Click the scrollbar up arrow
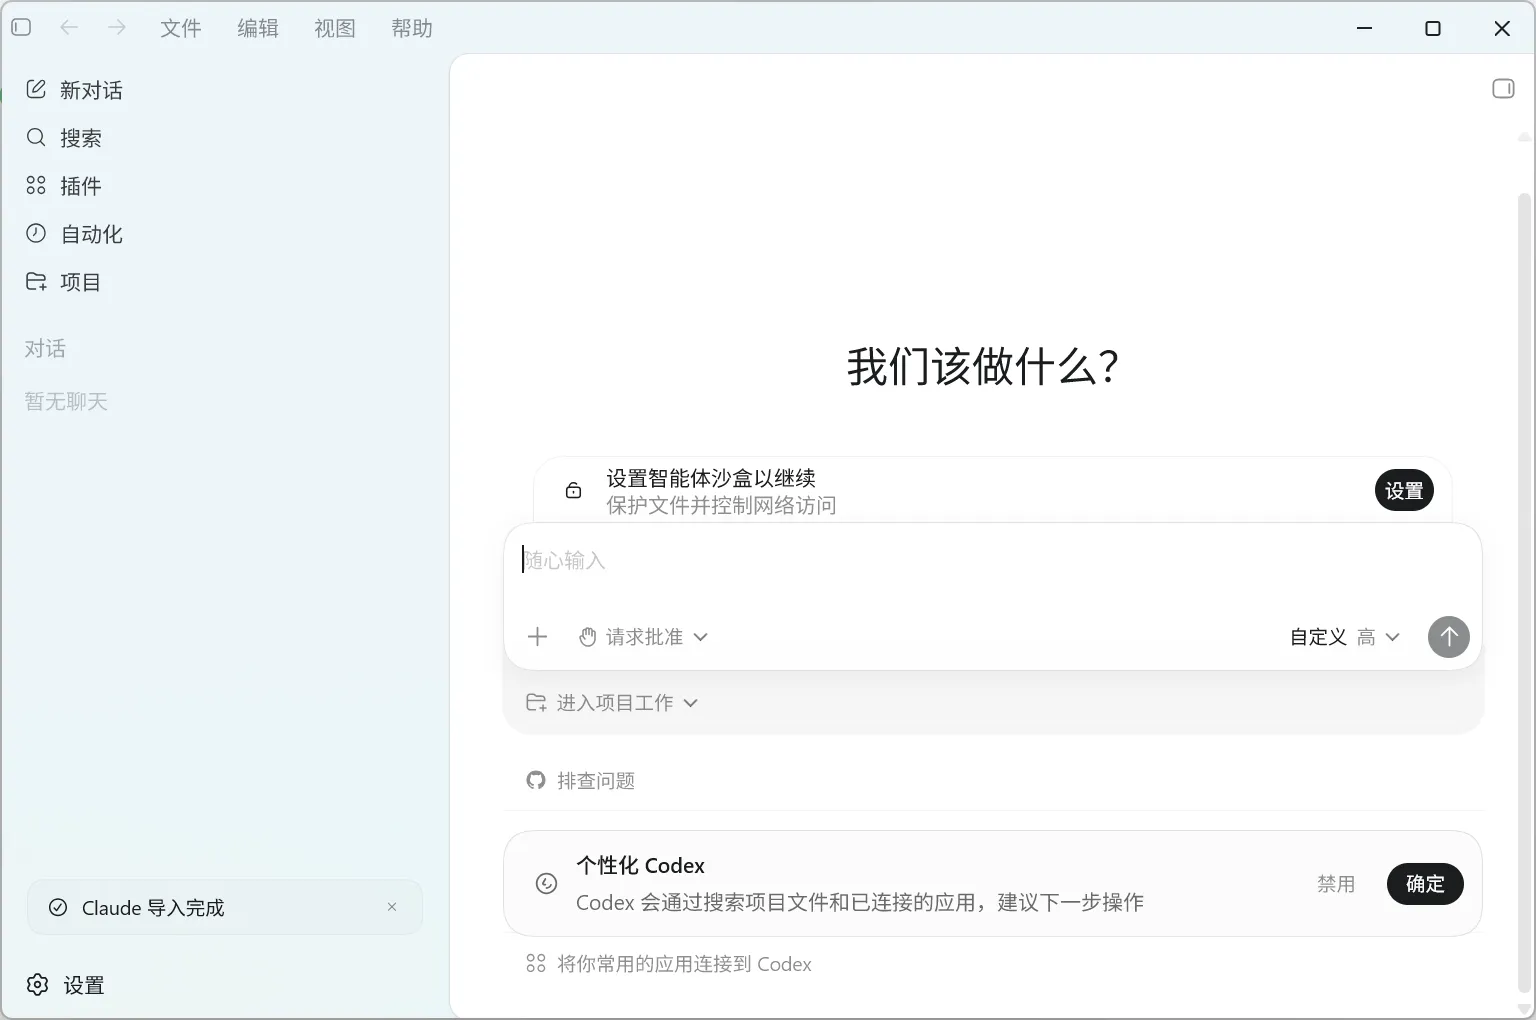The width and height of the screenshot is (1536, 1020). 1525,137
